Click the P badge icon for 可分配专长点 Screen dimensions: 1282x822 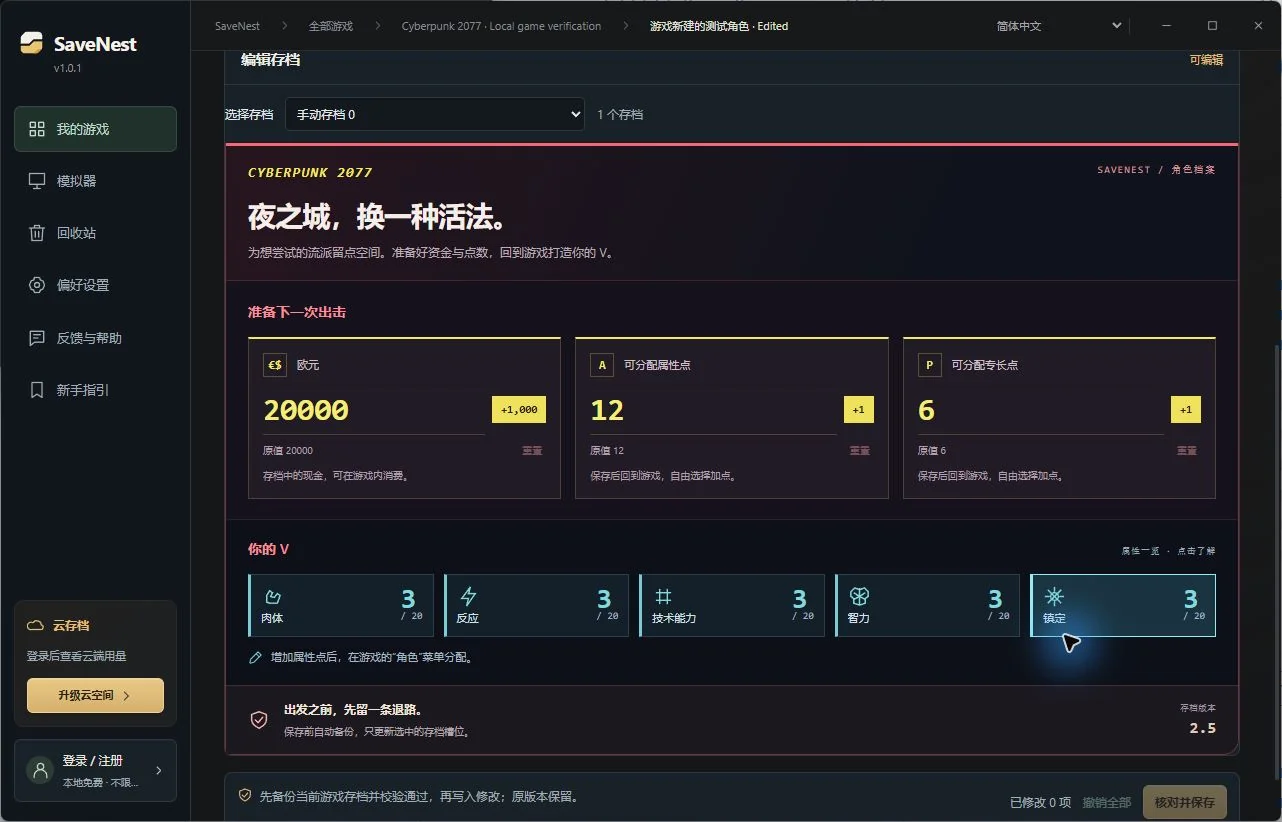click(929, 365)
